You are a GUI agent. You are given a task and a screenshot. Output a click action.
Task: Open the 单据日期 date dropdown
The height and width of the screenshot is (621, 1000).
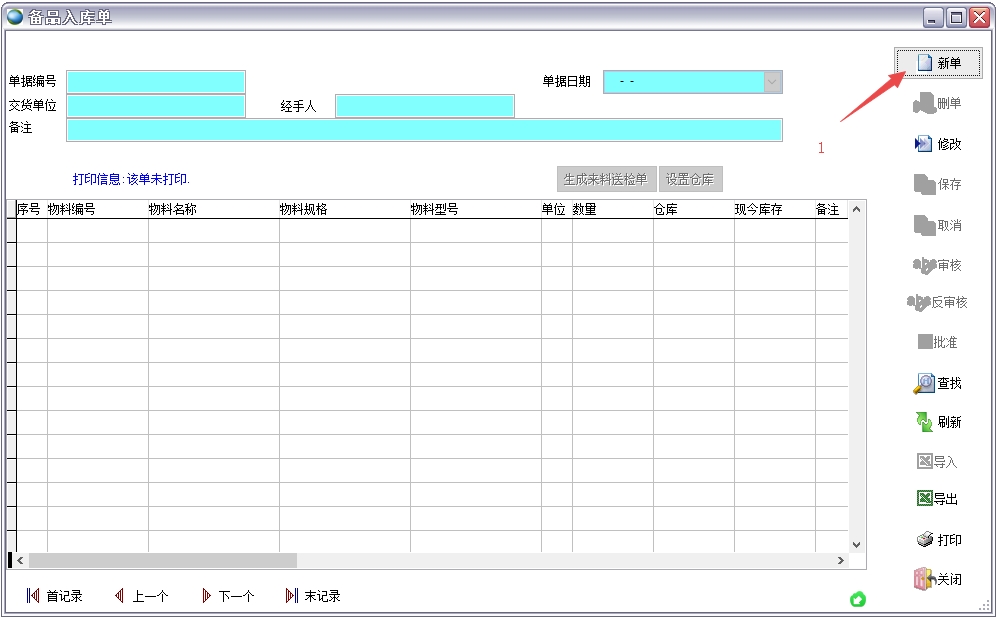(x=771, y=81)
